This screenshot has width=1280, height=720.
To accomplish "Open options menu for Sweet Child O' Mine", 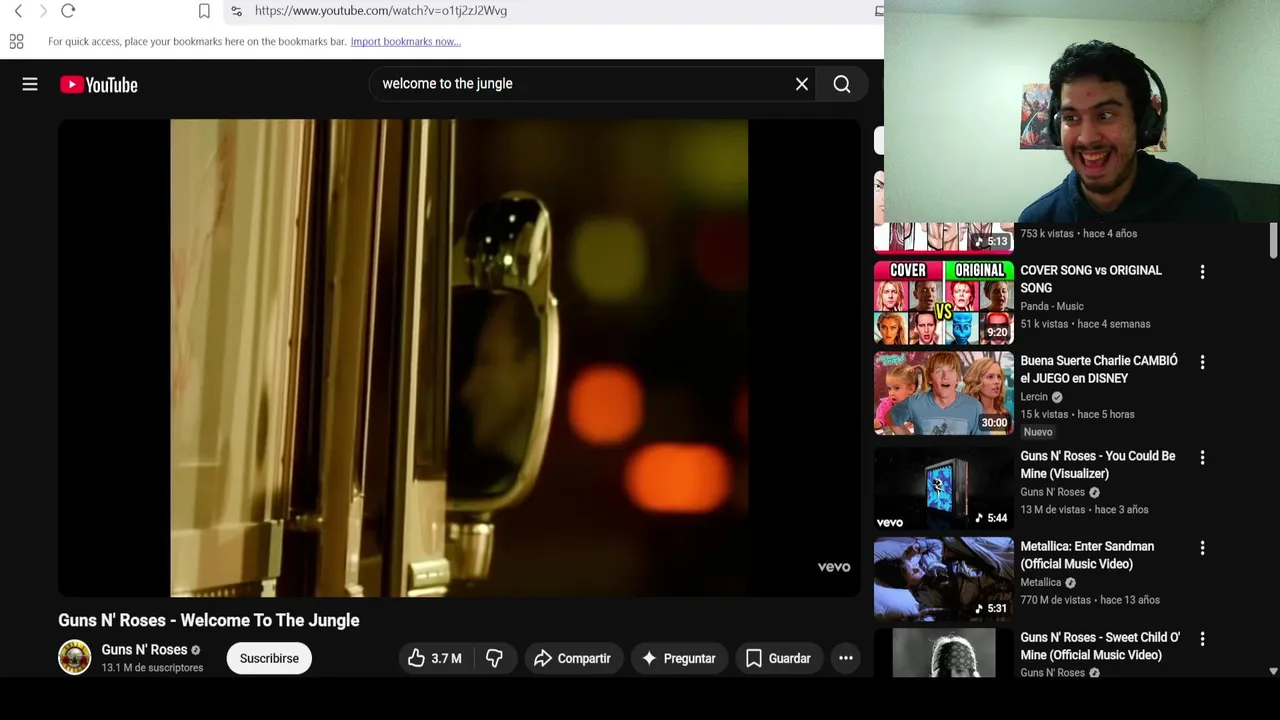I will (x=1202, y=638).
